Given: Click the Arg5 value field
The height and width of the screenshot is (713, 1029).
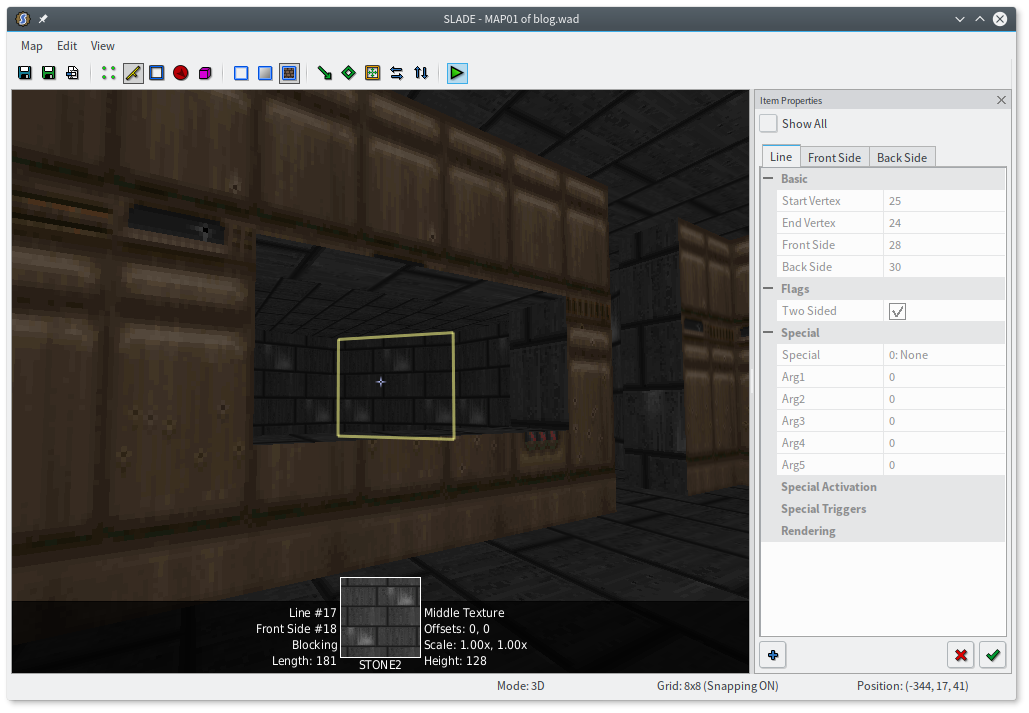Looking at the screenshot, I should [944, 465].
